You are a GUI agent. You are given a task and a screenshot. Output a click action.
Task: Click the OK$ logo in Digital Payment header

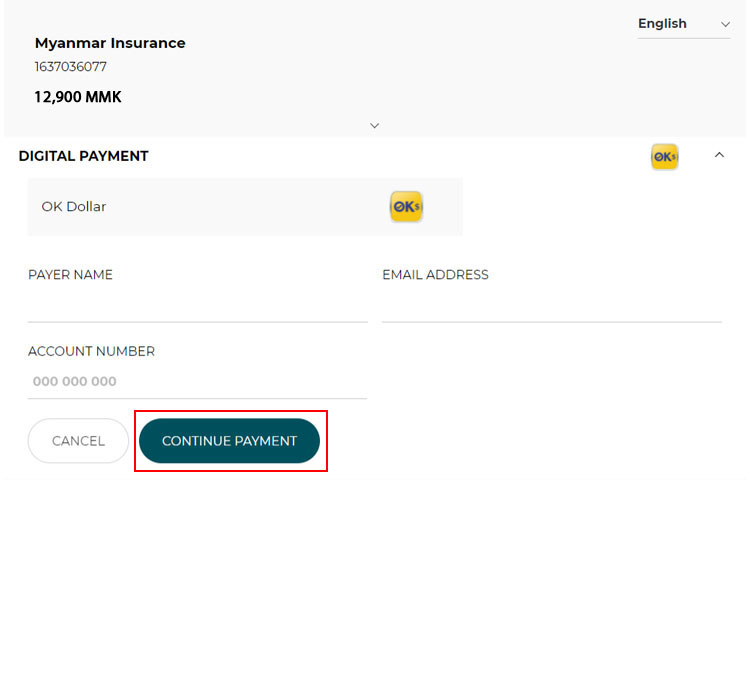(664, 156)
